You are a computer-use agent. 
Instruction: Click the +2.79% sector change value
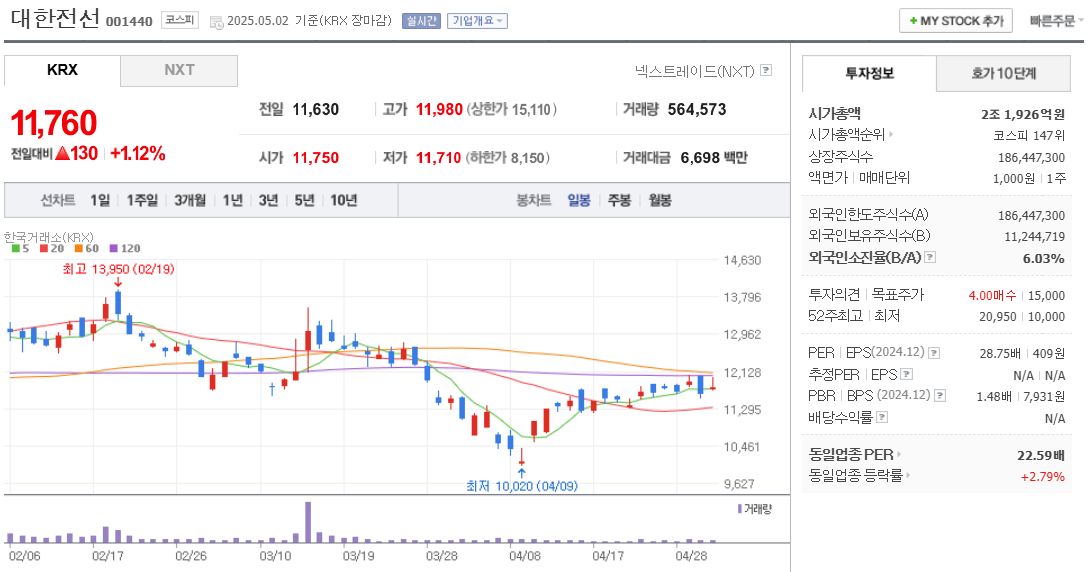pos(1043,477)
